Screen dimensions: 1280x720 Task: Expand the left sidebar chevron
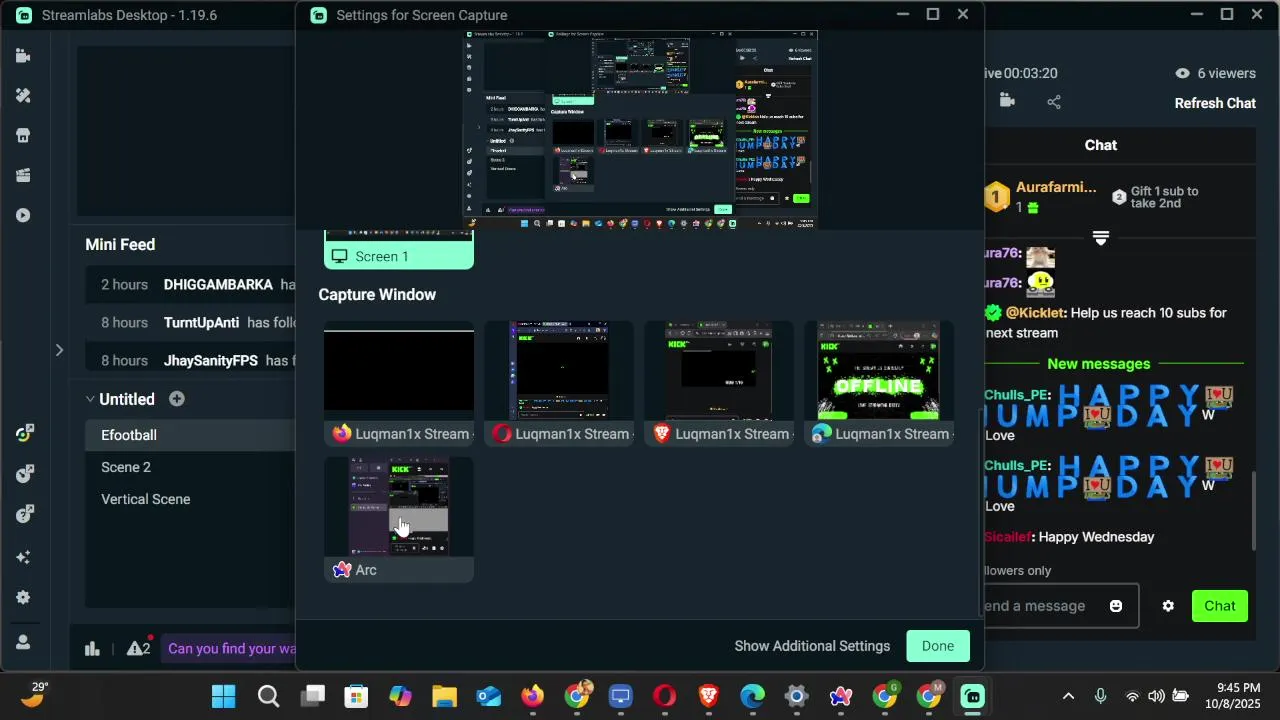click(x=59, y=350)
